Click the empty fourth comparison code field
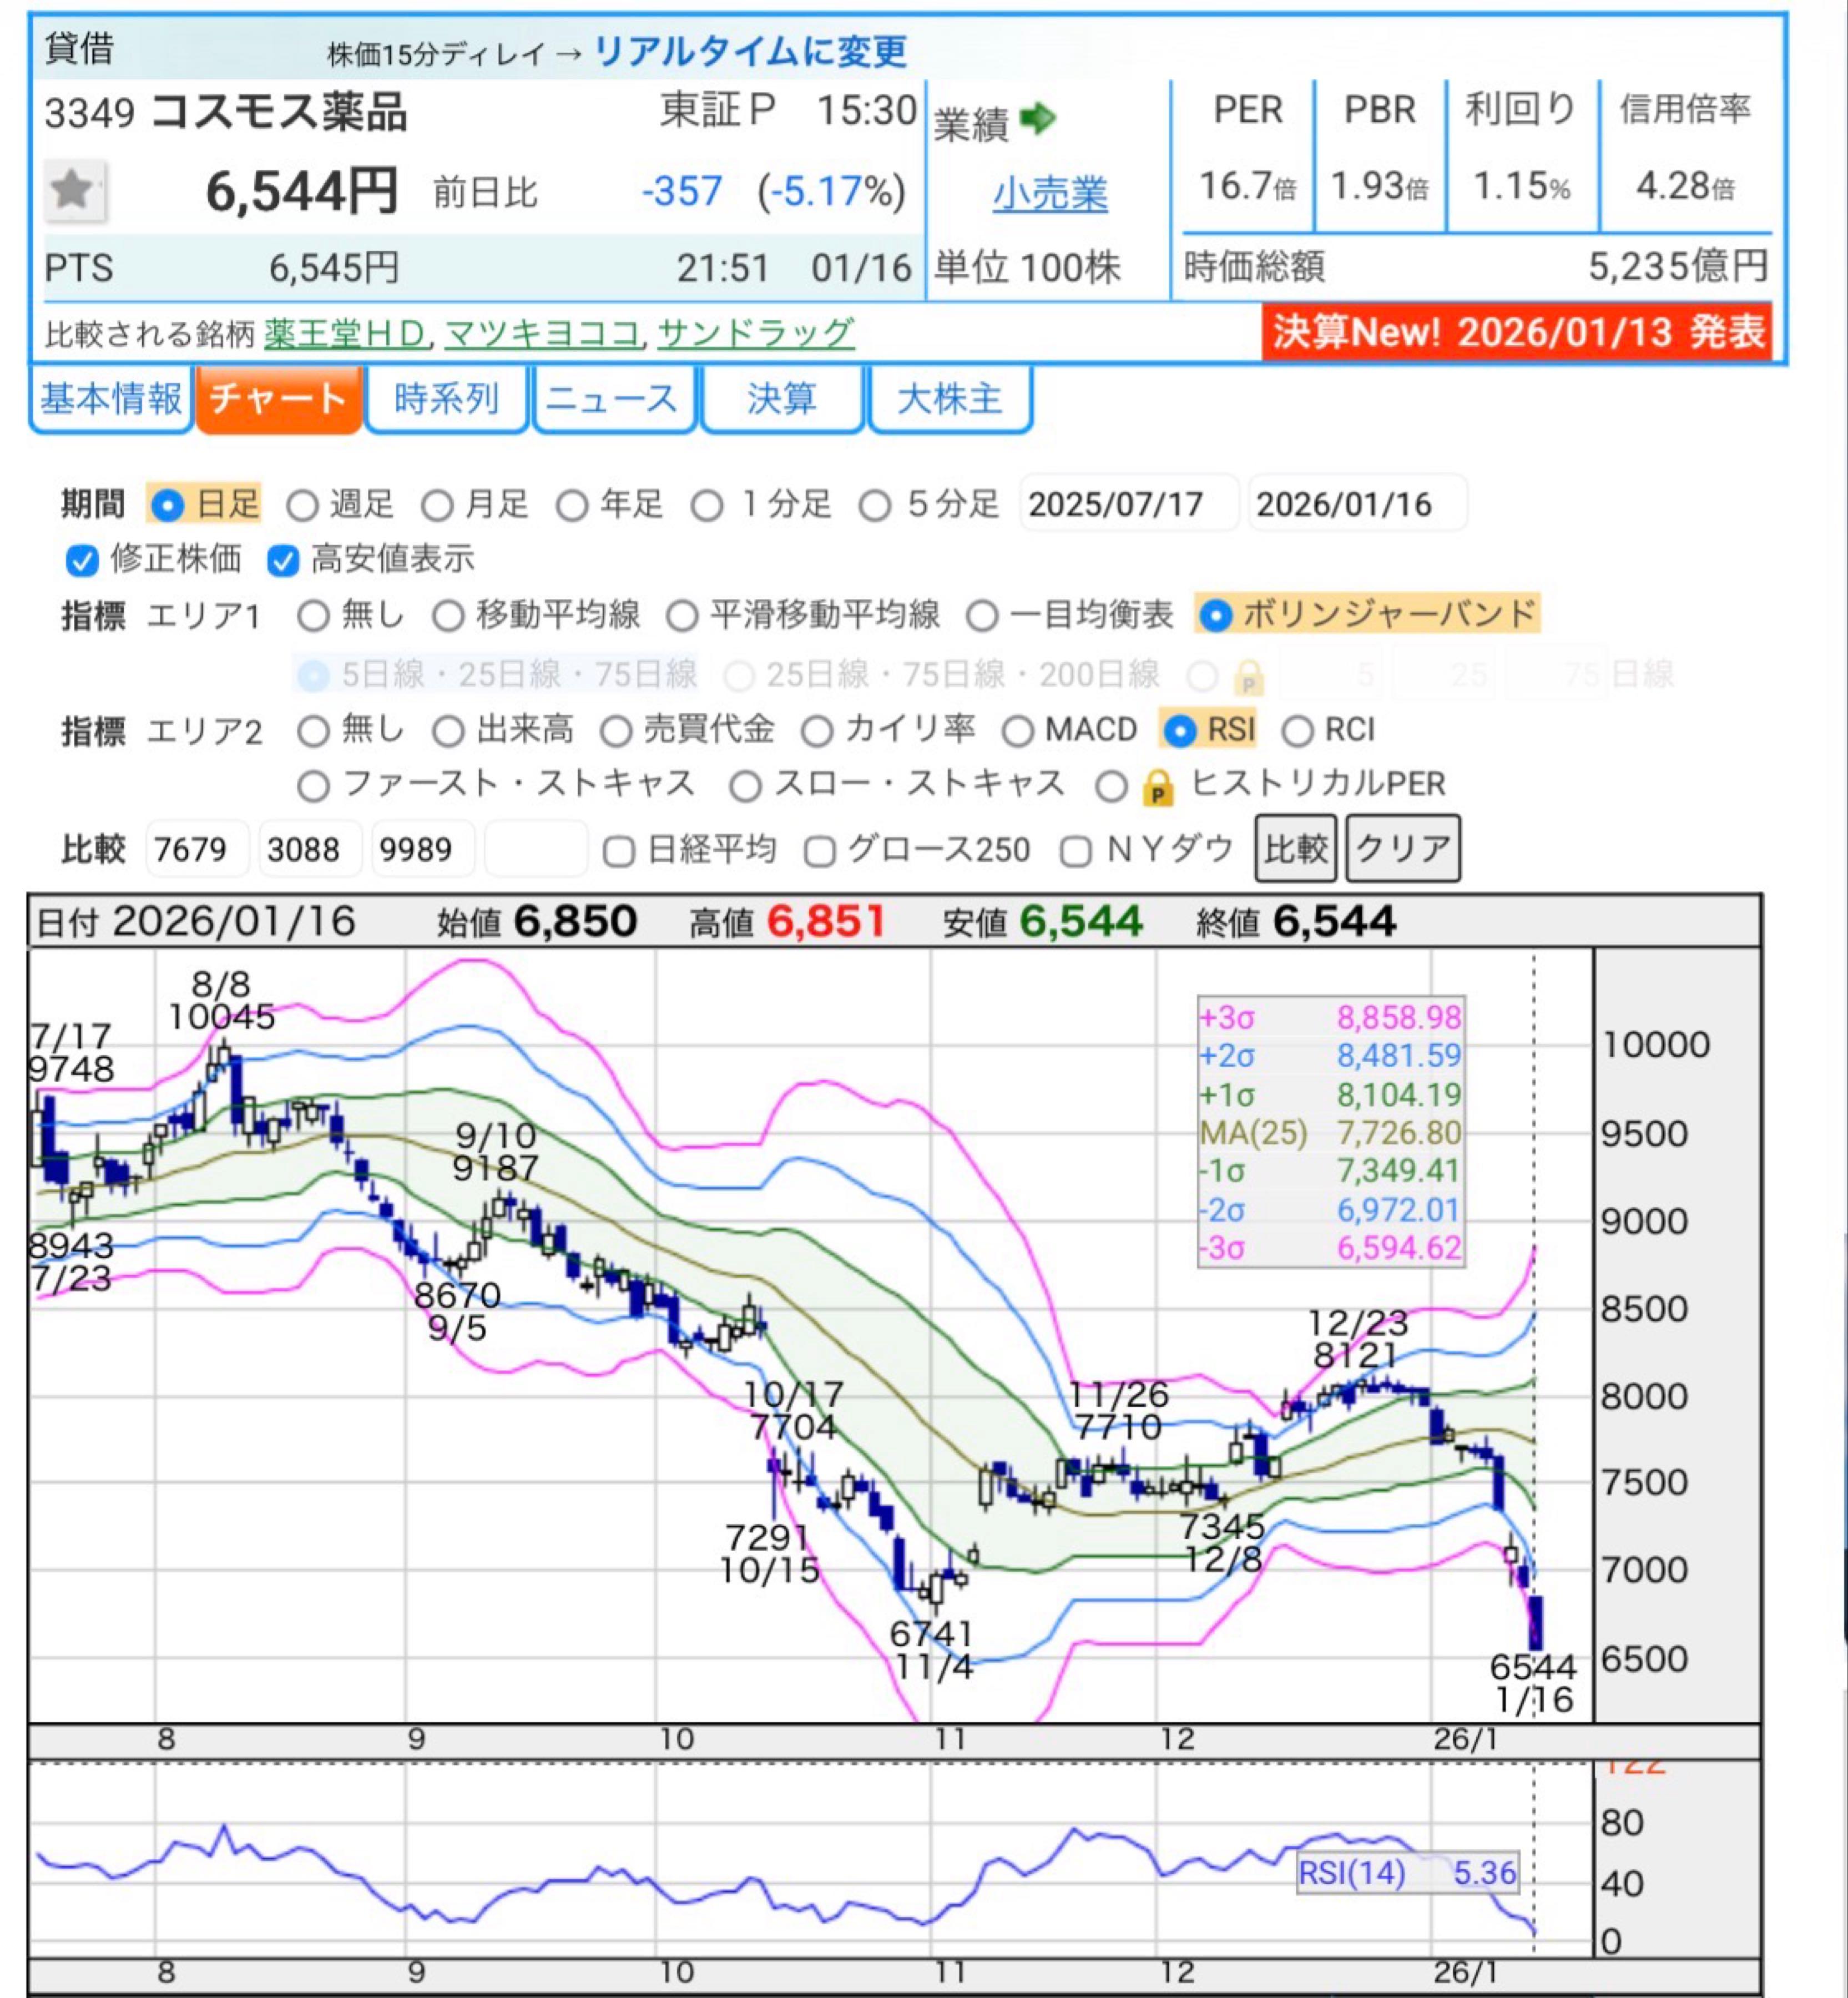Viewport: 1848px width, 1998px height. coord(535,849)
